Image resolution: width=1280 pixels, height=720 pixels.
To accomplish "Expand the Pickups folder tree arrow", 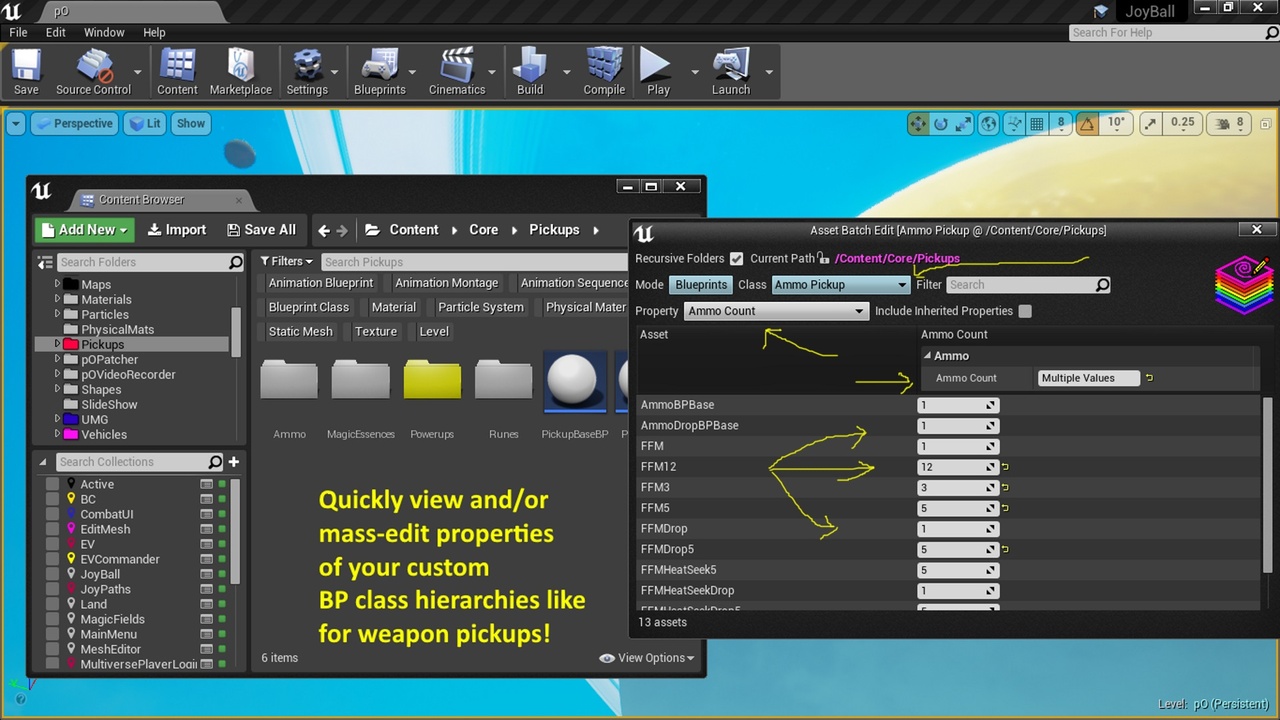I will 58,344.
